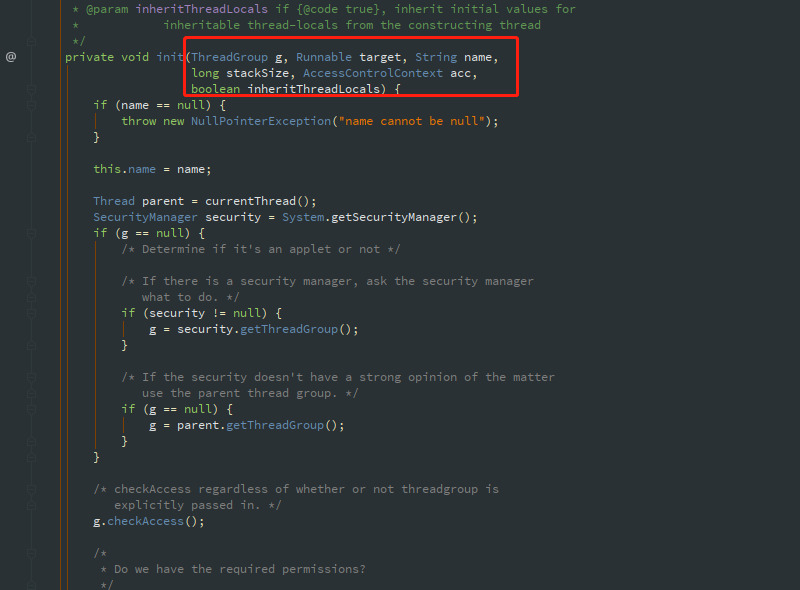Click the 'private' keyword
Viewport: 800px width, 590px height.
click(89, 57)
